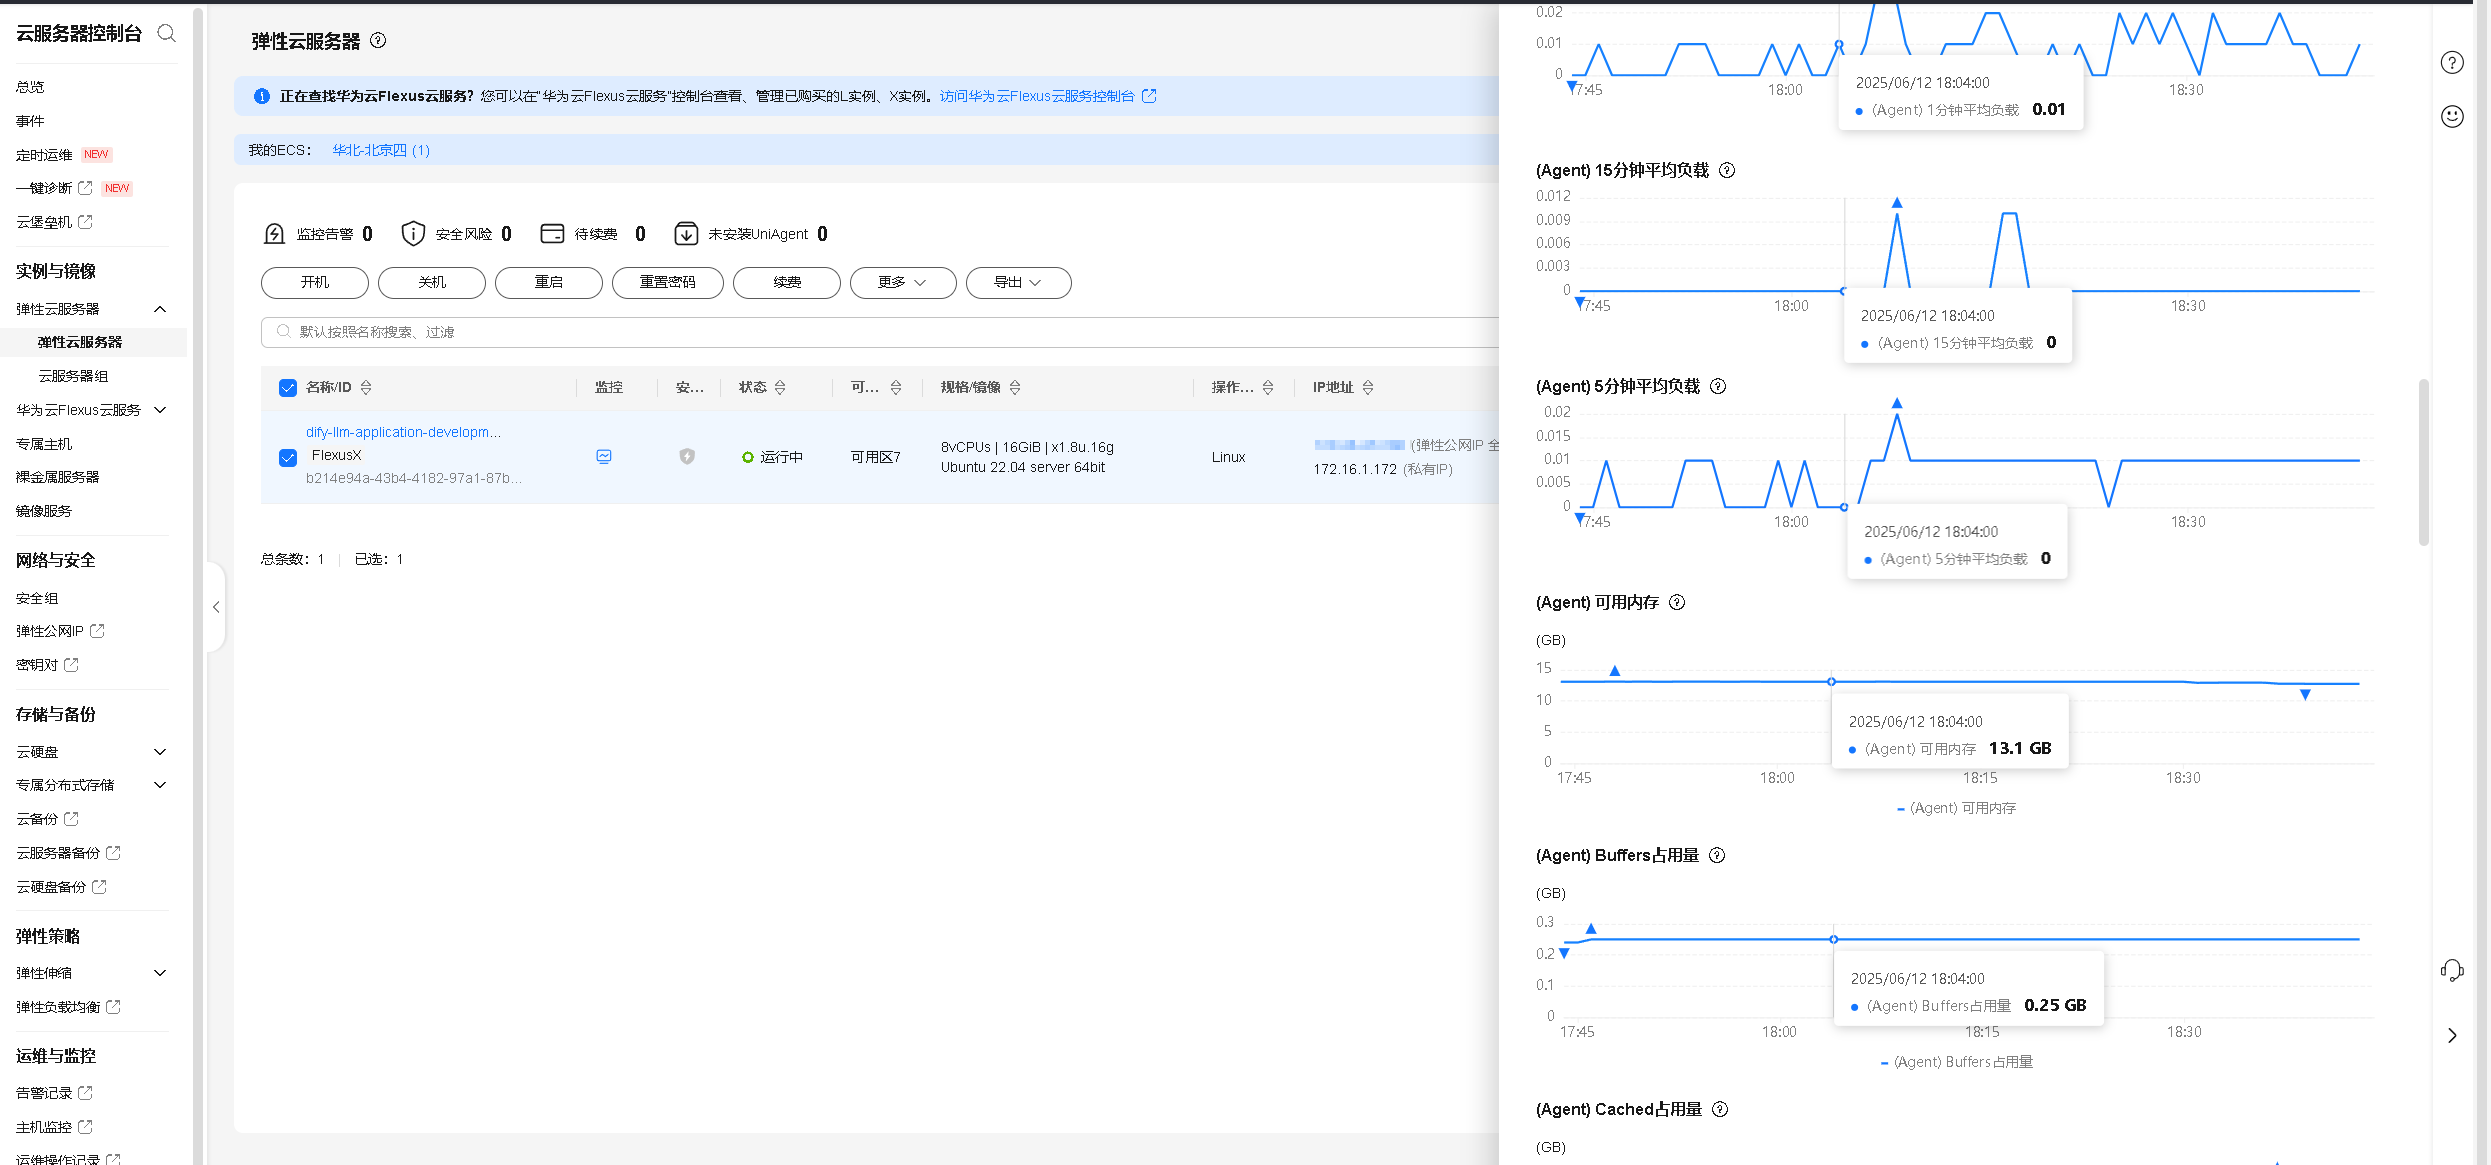Click the 未安装UniAgent download icon
The image size is (2491, 1165).
(x=686, y=233)
